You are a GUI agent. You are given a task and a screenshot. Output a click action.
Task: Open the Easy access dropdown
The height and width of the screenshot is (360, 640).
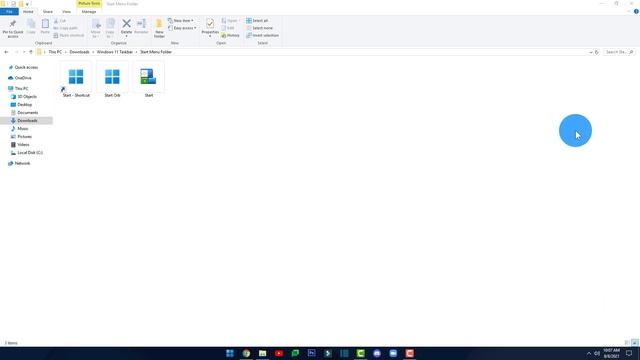182,28
